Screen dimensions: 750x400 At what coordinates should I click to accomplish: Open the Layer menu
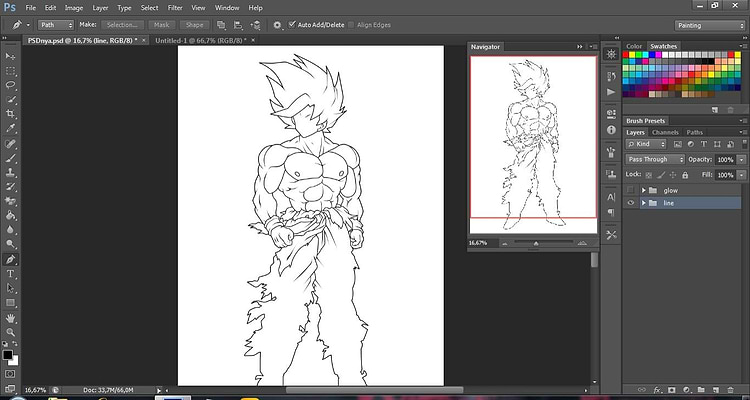point(100,8)
